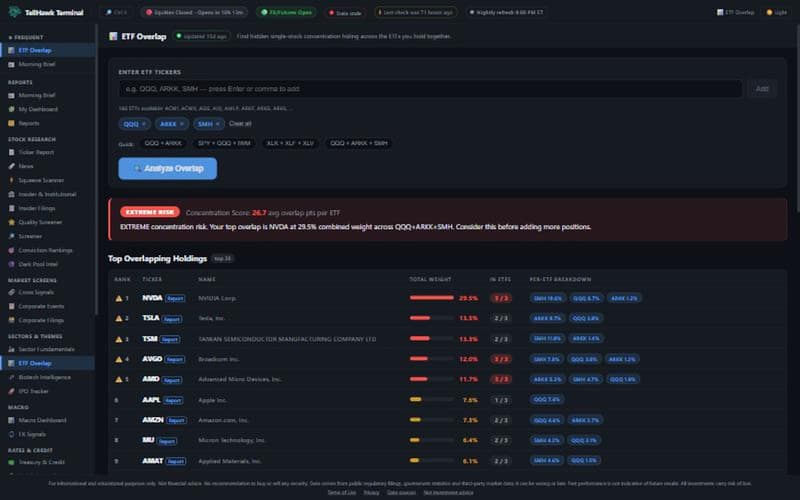The width and height of the screenshot is (800, 500).
Task: Open the AMD Report link
Action: coord(172,380)
